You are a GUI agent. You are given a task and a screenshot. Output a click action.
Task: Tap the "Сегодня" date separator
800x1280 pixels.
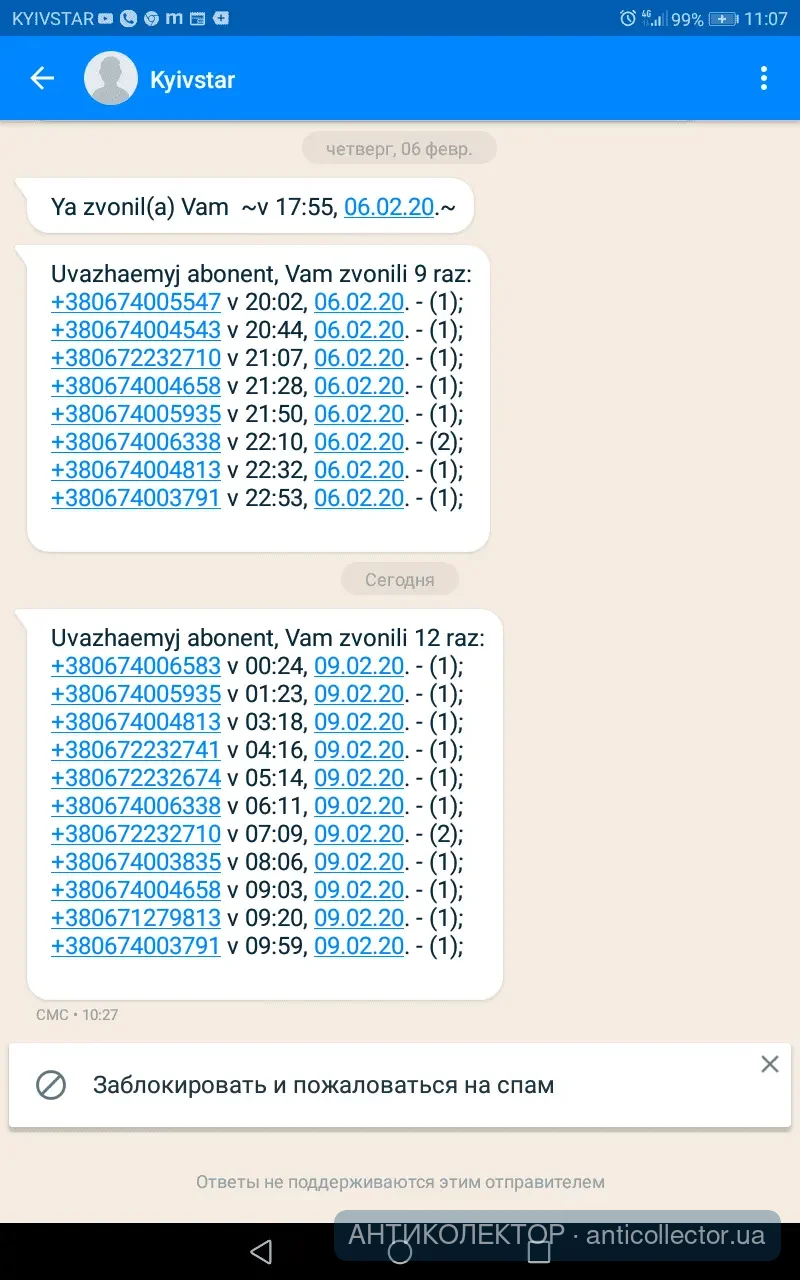400,579
